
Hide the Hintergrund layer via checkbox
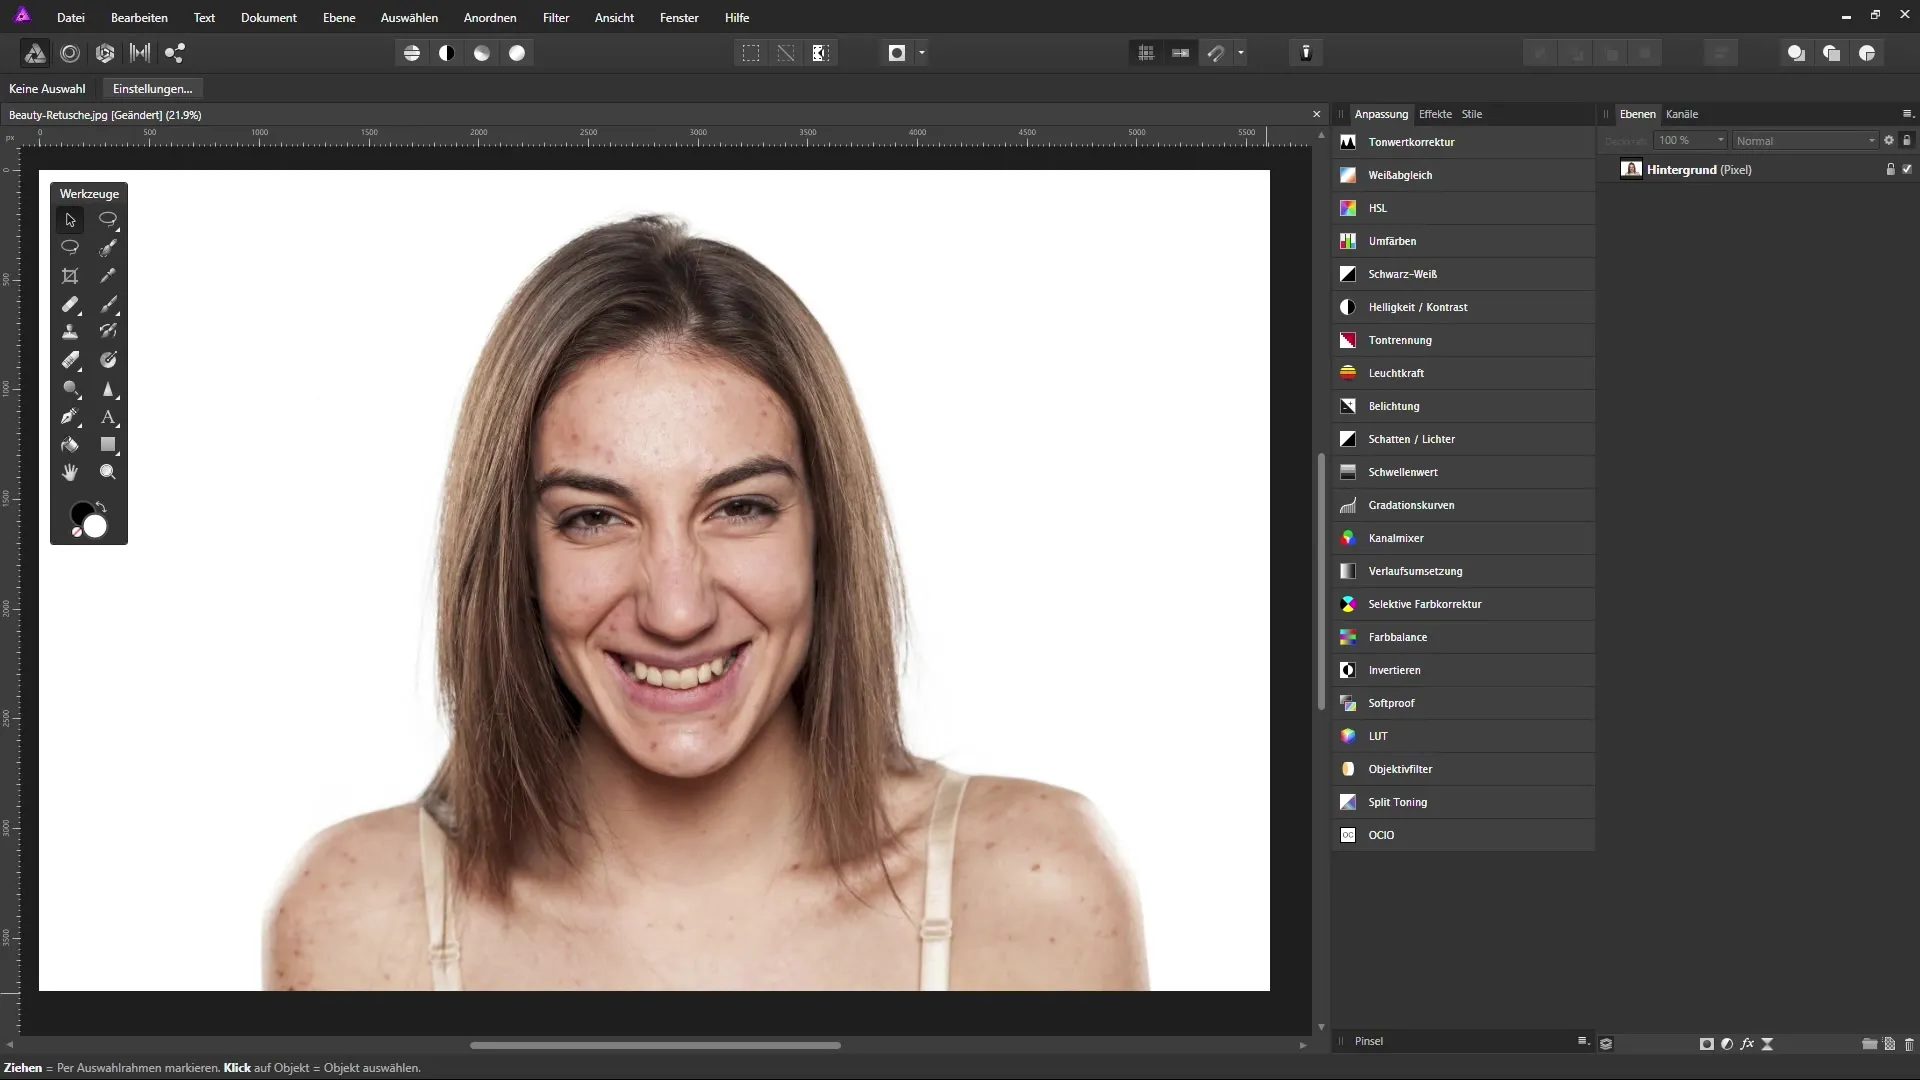1907,169
